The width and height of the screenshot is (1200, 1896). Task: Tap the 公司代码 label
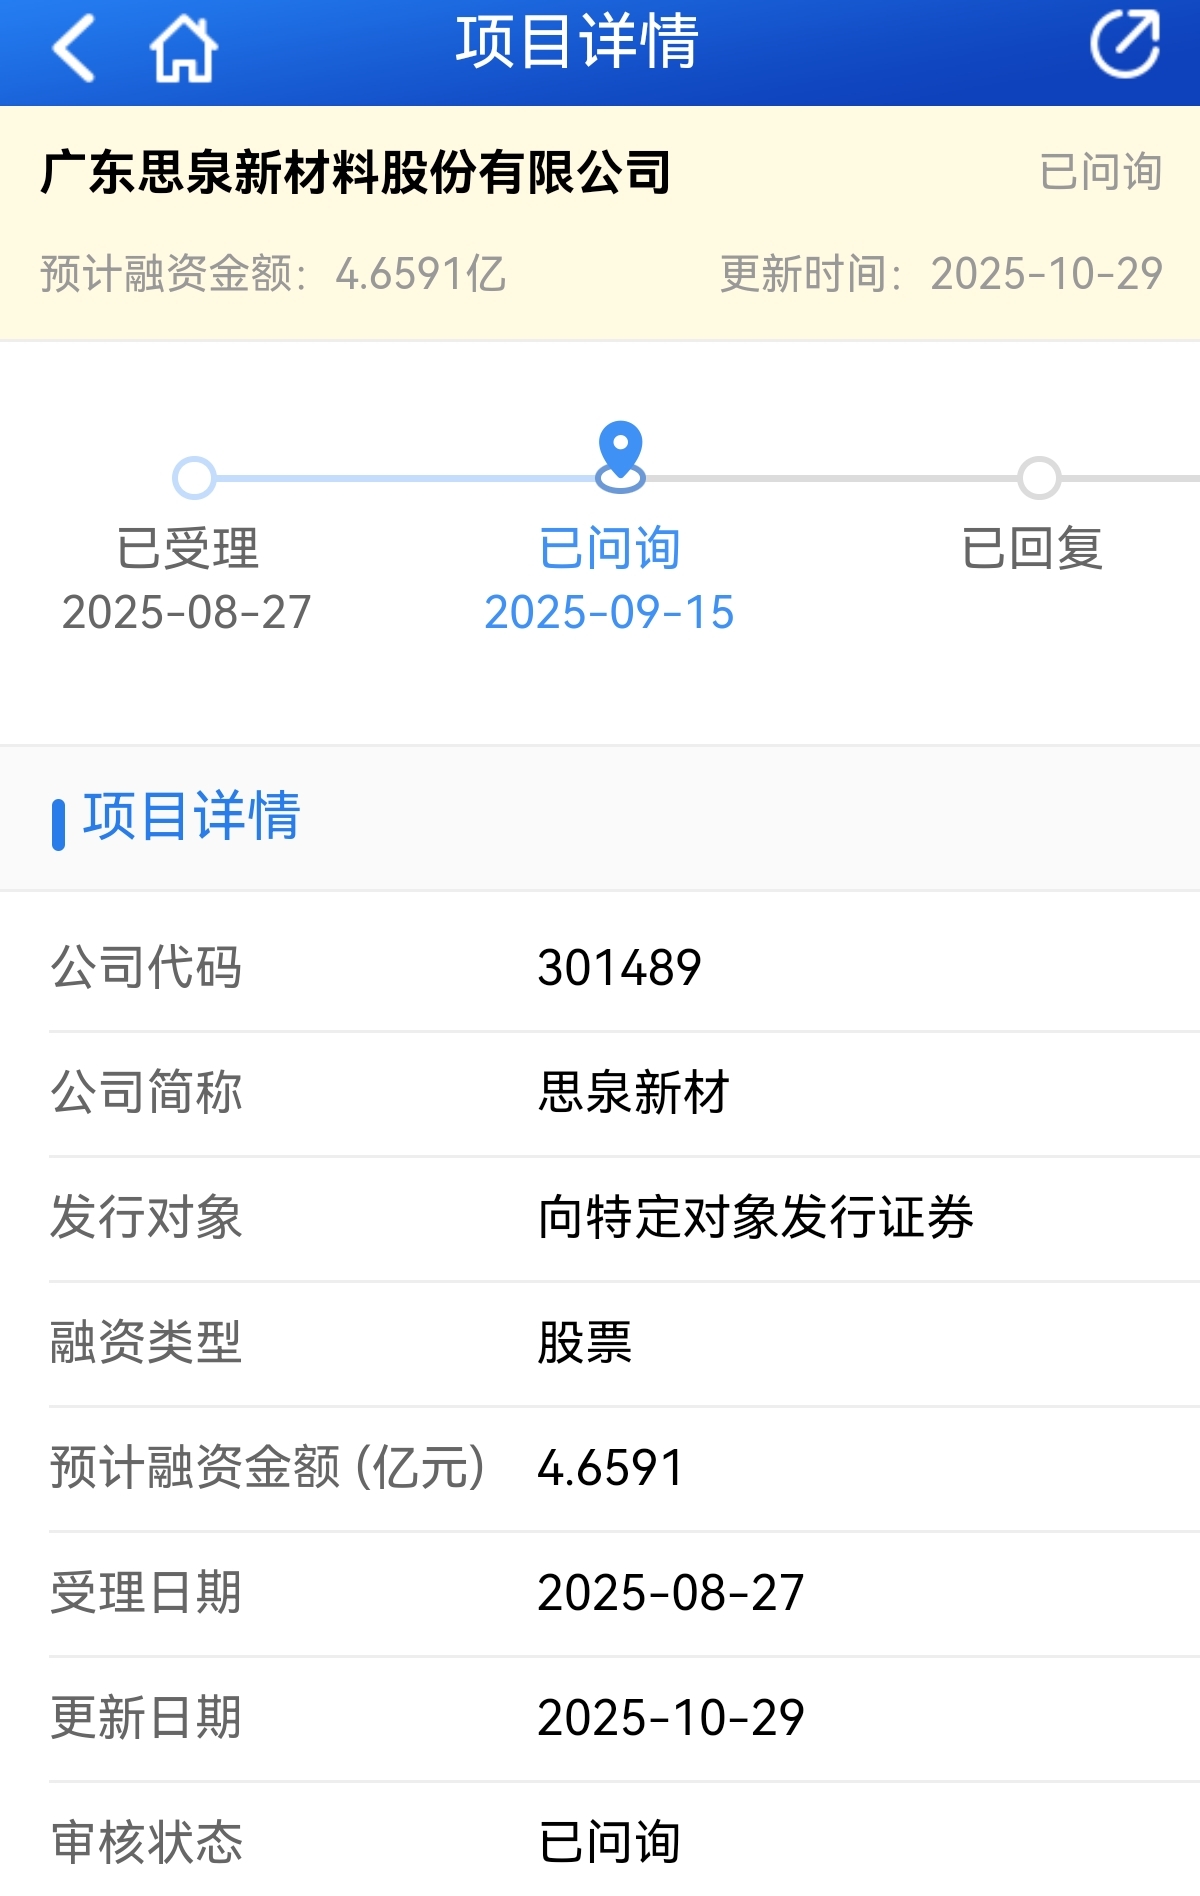[146, 968]
